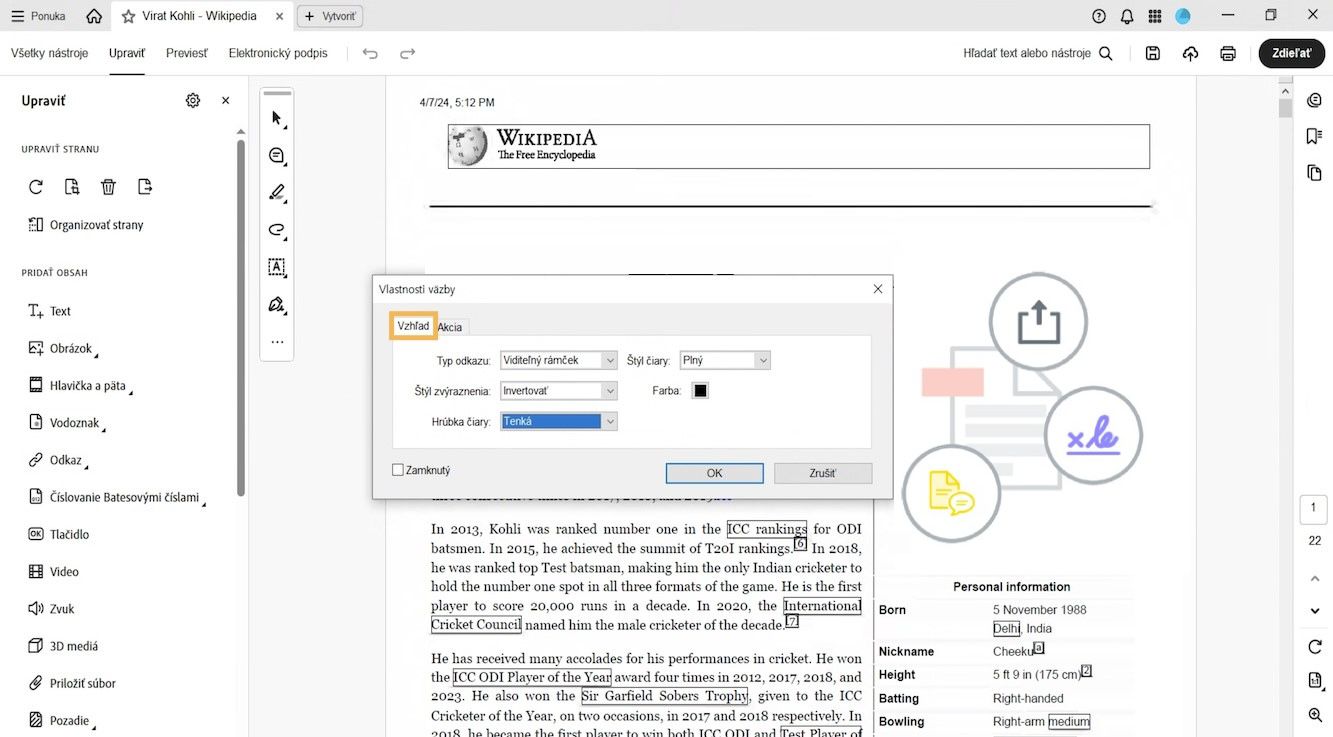Switch to the Vzhľad tab
1333x737 pixels.
413,326
